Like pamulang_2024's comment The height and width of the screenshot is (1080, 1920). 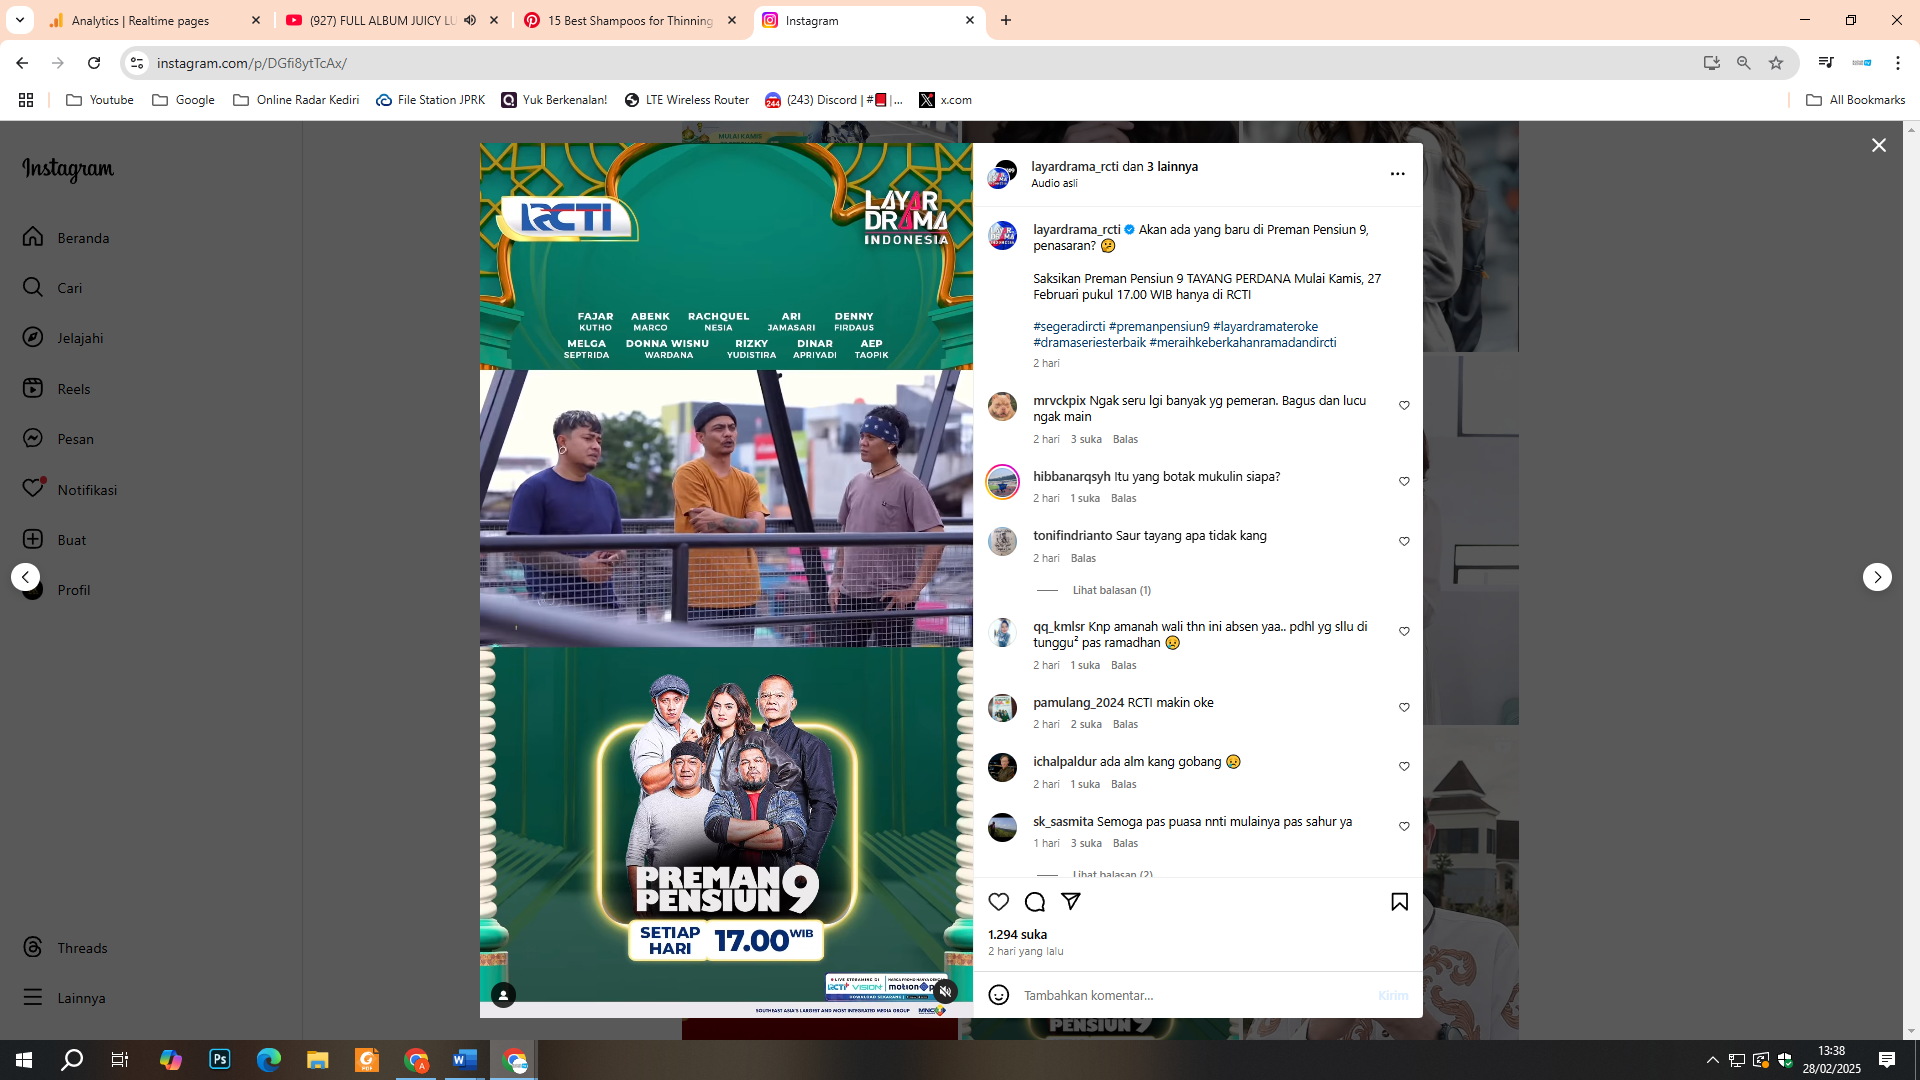point(1404,708)
